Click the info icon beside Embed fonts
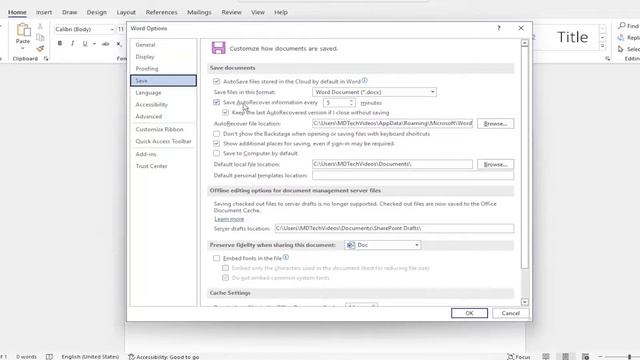The height and width of the screenshot is (360, 640). click(x=286, y=258)
